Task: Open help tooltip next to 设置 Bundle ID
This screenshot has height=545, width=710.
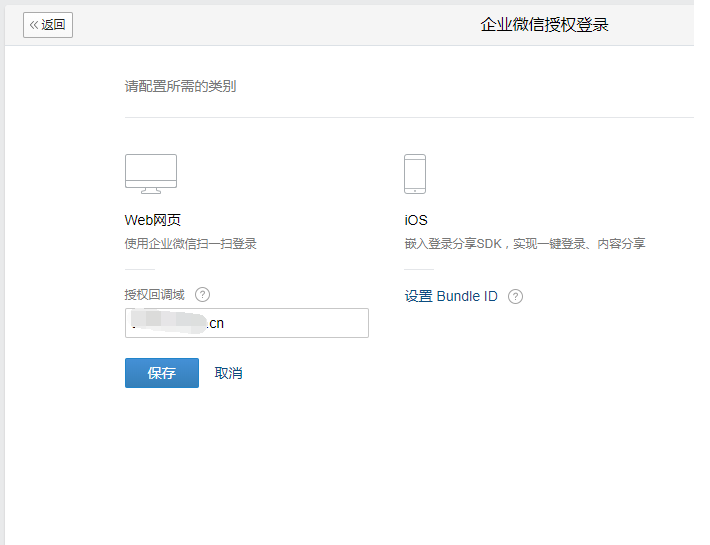Action: click(x=515, y=296)
